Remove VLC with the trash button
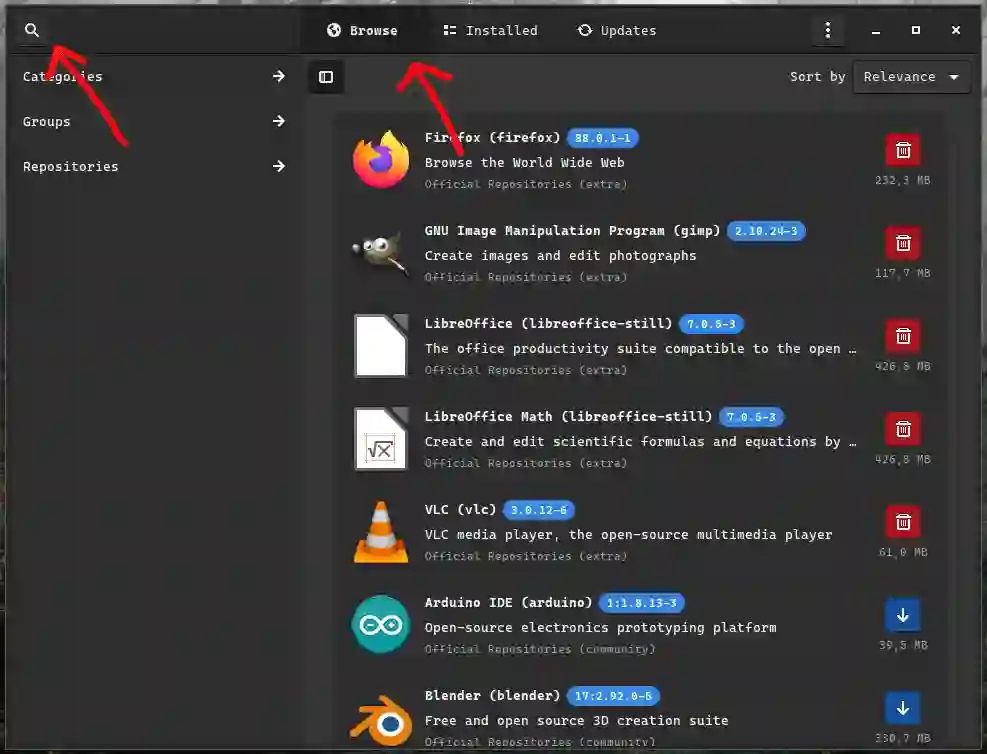This screenshot has width=987, height=754. (x=903, y=522)
